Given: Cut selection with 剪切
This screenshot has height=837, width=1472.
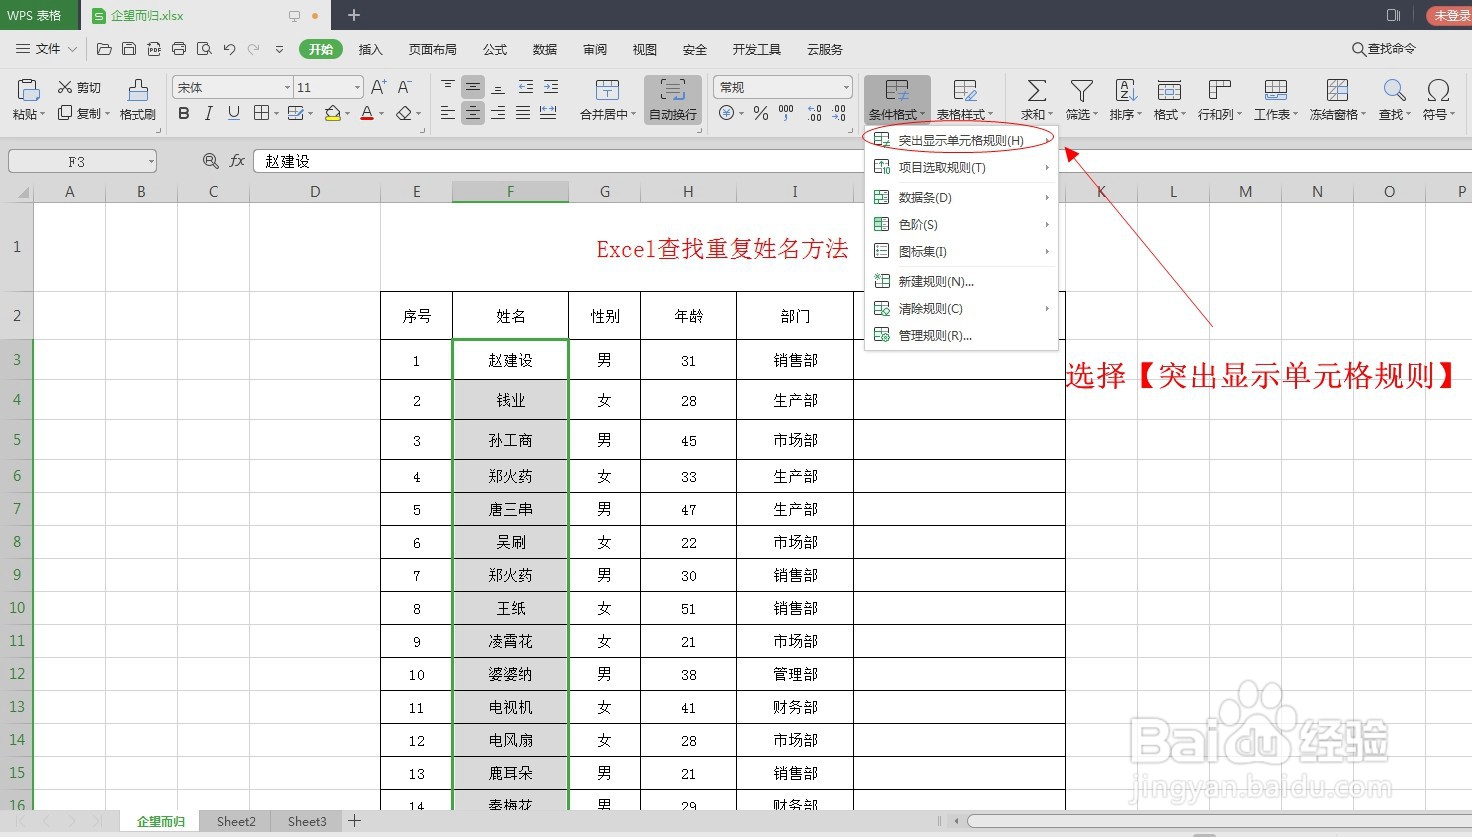Looking at the screenshot, I should click(79, 88).
